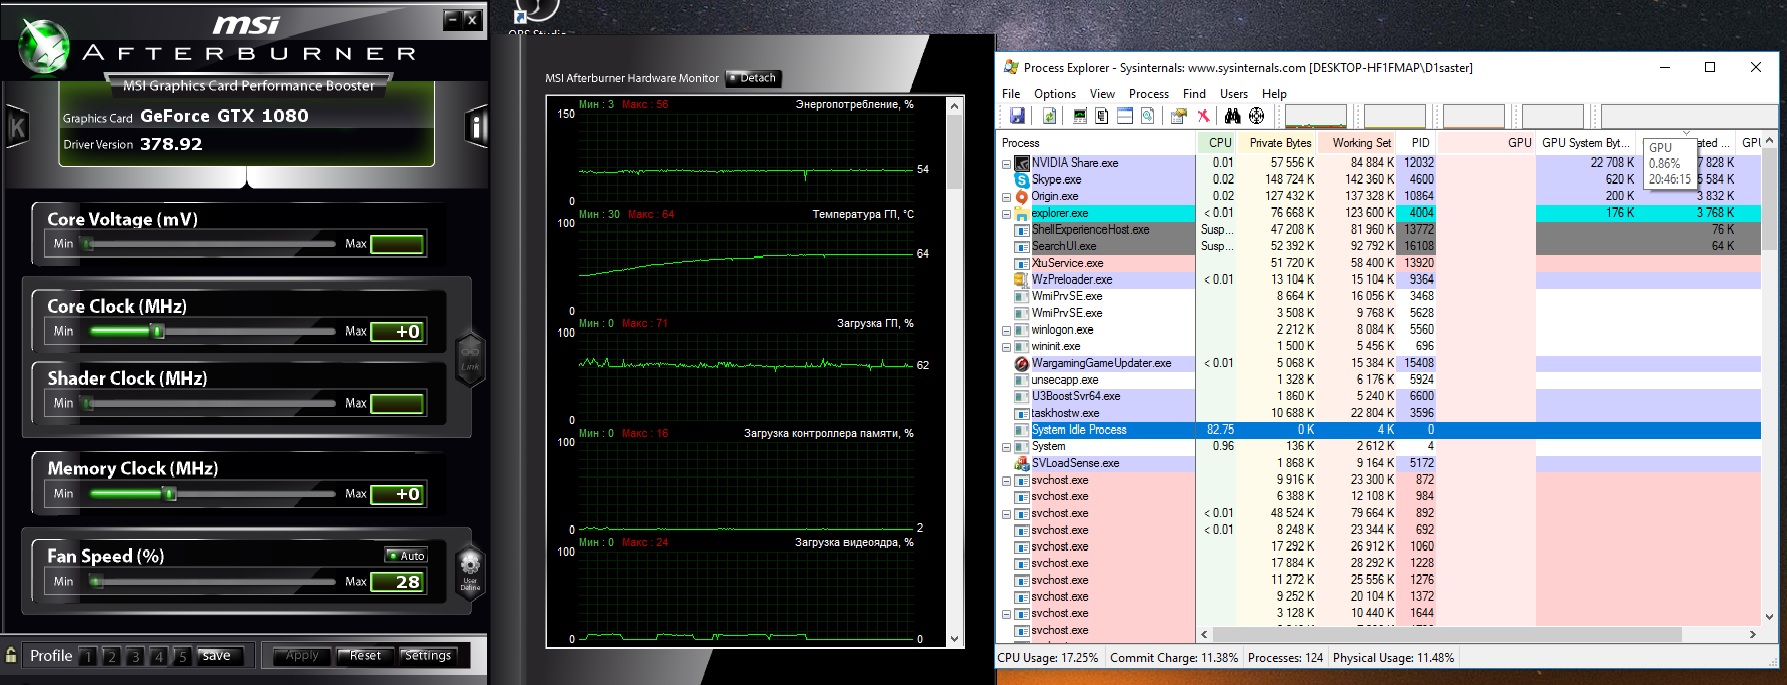Click the Reset button in Afterburner
Screen dimensions: 1787x685
pyautogui.click(x=364, y=655)
